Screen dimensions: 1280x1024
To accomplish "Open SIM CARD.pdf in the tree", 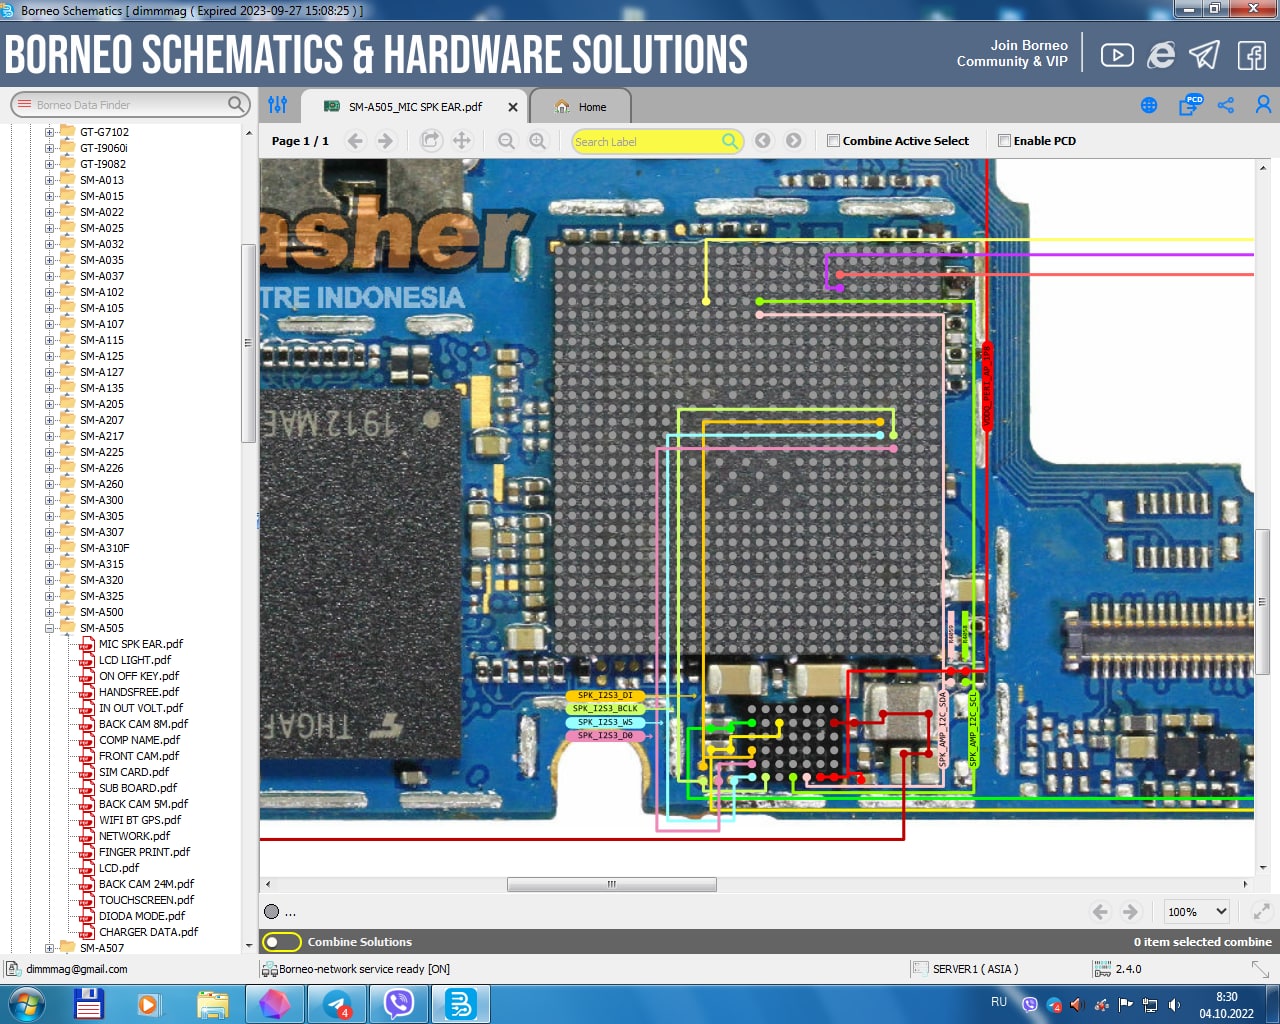I will pyautogui.click(x=133, y=772).
